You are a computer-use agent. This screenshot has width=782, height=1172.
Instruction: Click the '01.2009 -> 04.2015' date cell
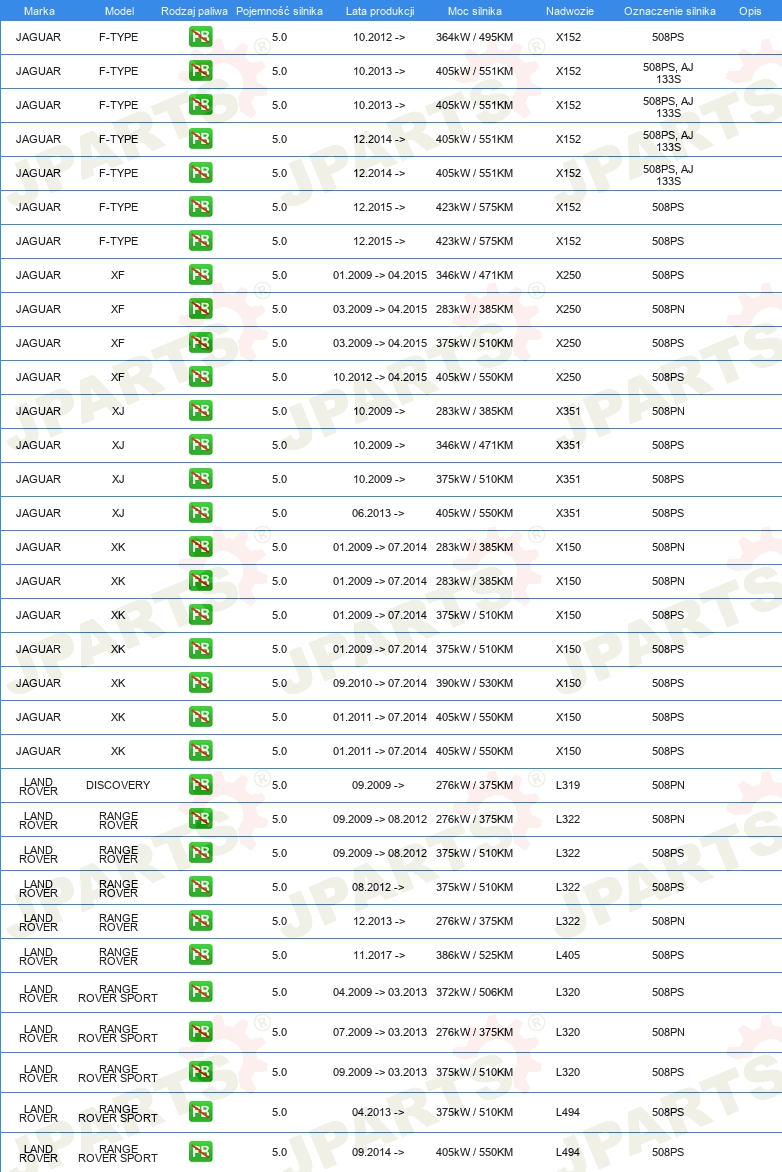click(x=380, y=275)
